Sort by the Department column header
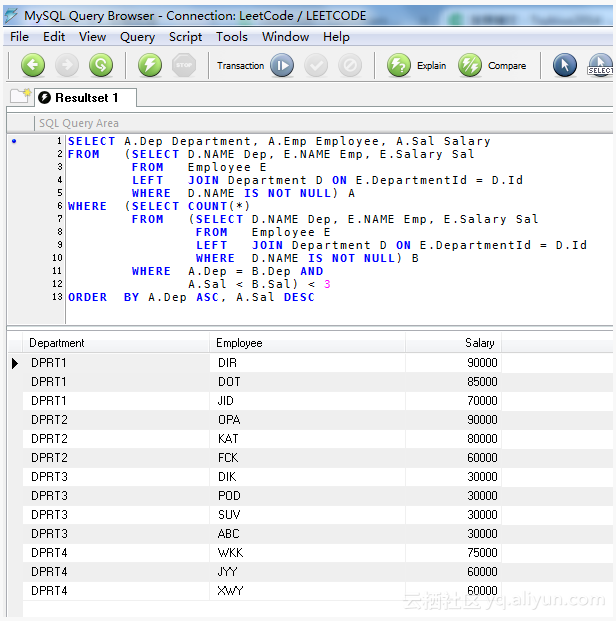This screenshot has width=616, height=621. point(116,343)
